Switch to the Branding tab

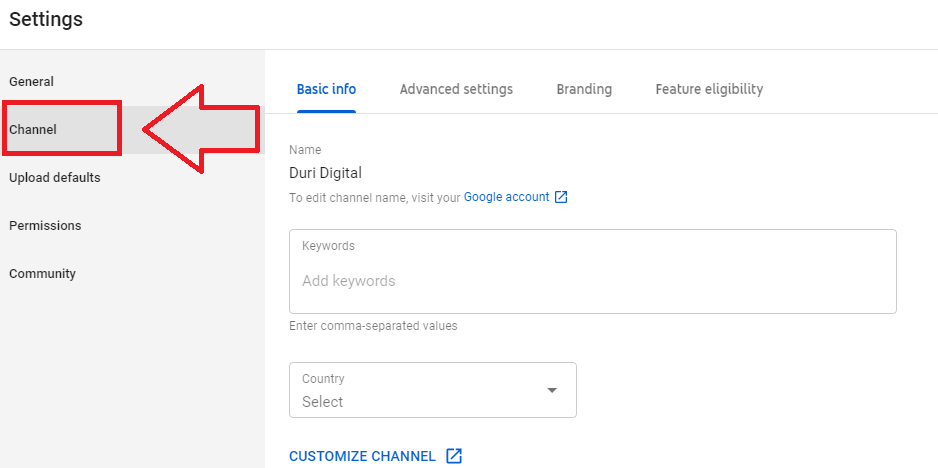[584, 89]
